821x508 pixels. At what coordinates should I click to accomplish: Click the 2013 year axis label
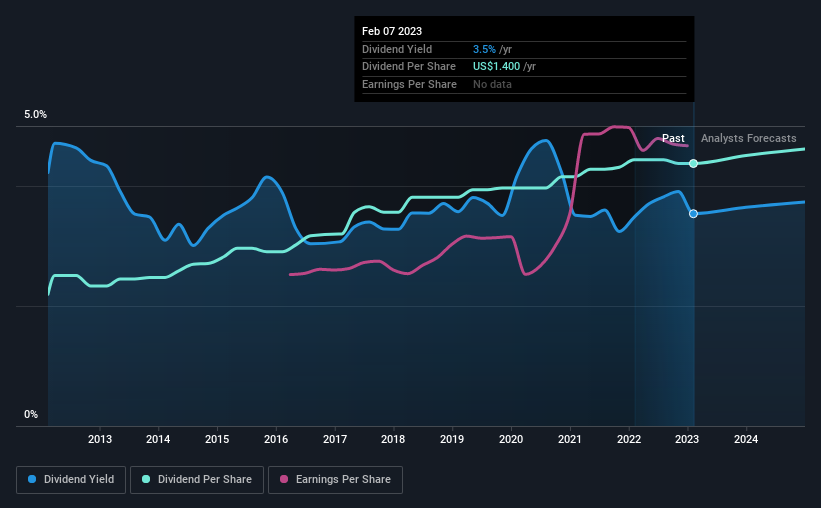coord(99,439)
